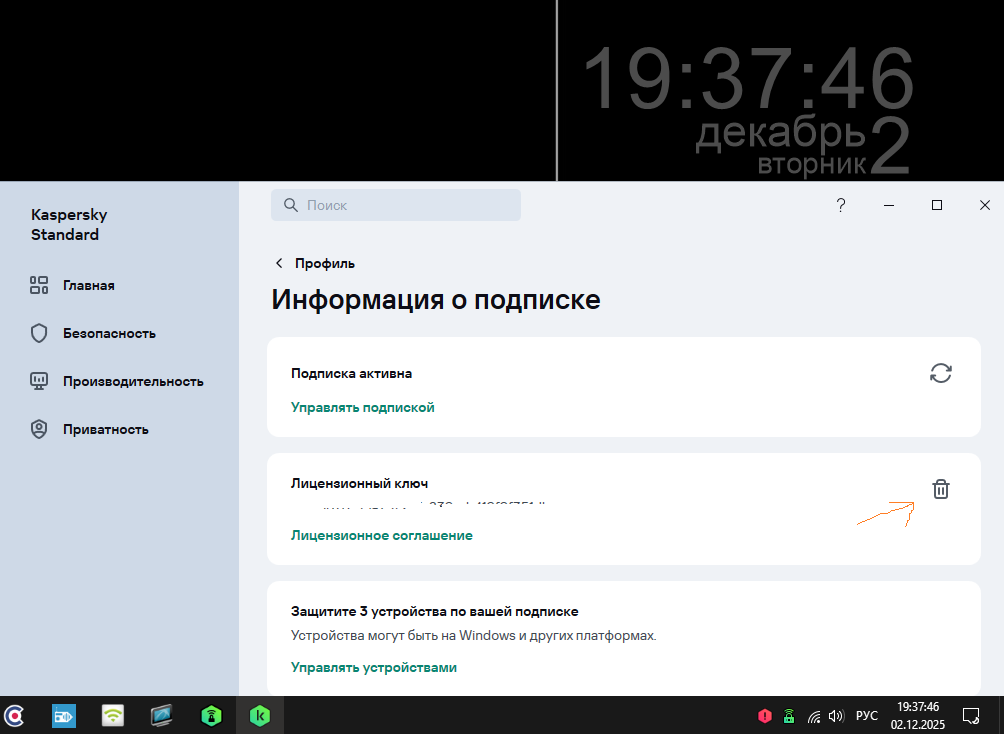Viewport: 1004px width, 734px height.
Task: Click the red alert tray icon
Action: tap(765, 715)
